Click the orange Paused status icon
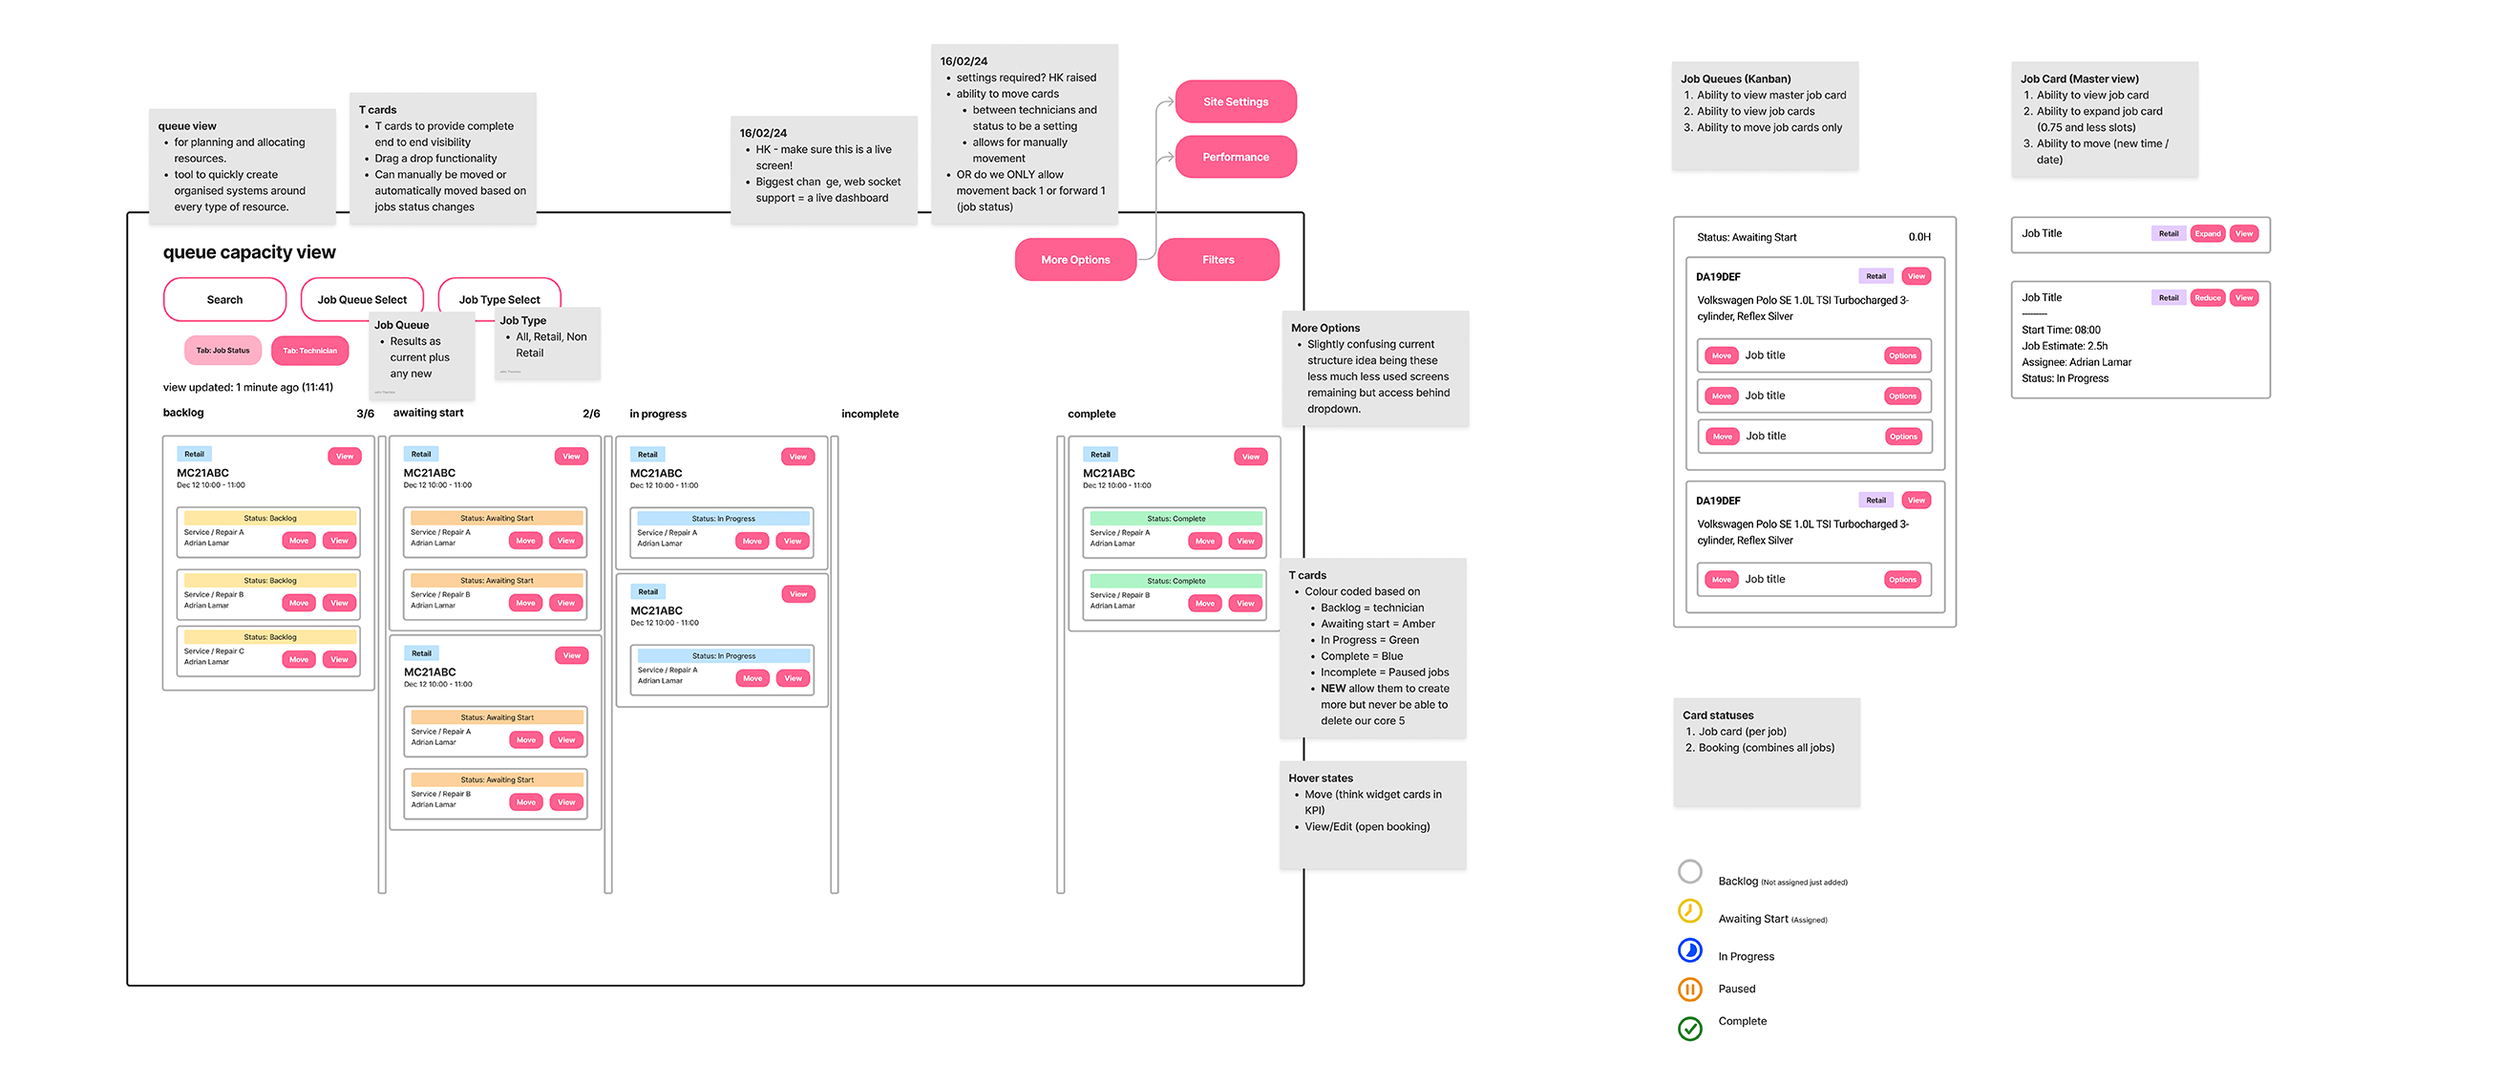Screen dimensions: 2500x1089 1689,989
